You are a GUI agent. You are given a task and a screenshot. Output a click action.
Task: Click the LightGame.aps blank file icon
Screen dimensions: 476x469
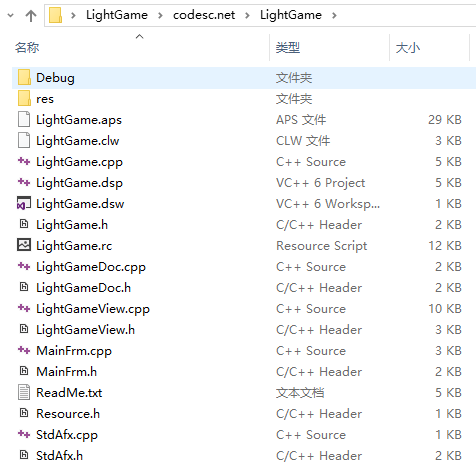[24, 120]
